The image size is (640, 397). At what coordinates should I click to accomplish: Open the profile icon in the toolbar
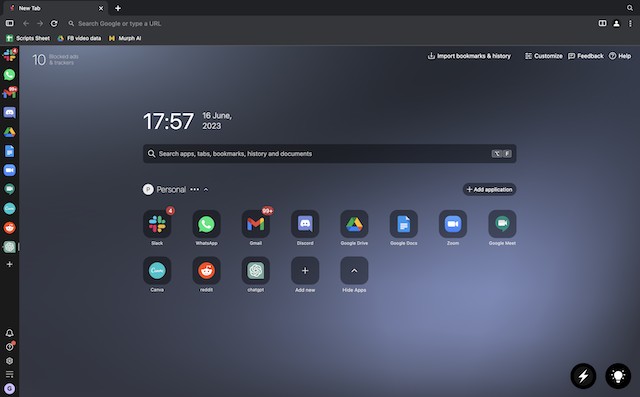pos(616,24)
